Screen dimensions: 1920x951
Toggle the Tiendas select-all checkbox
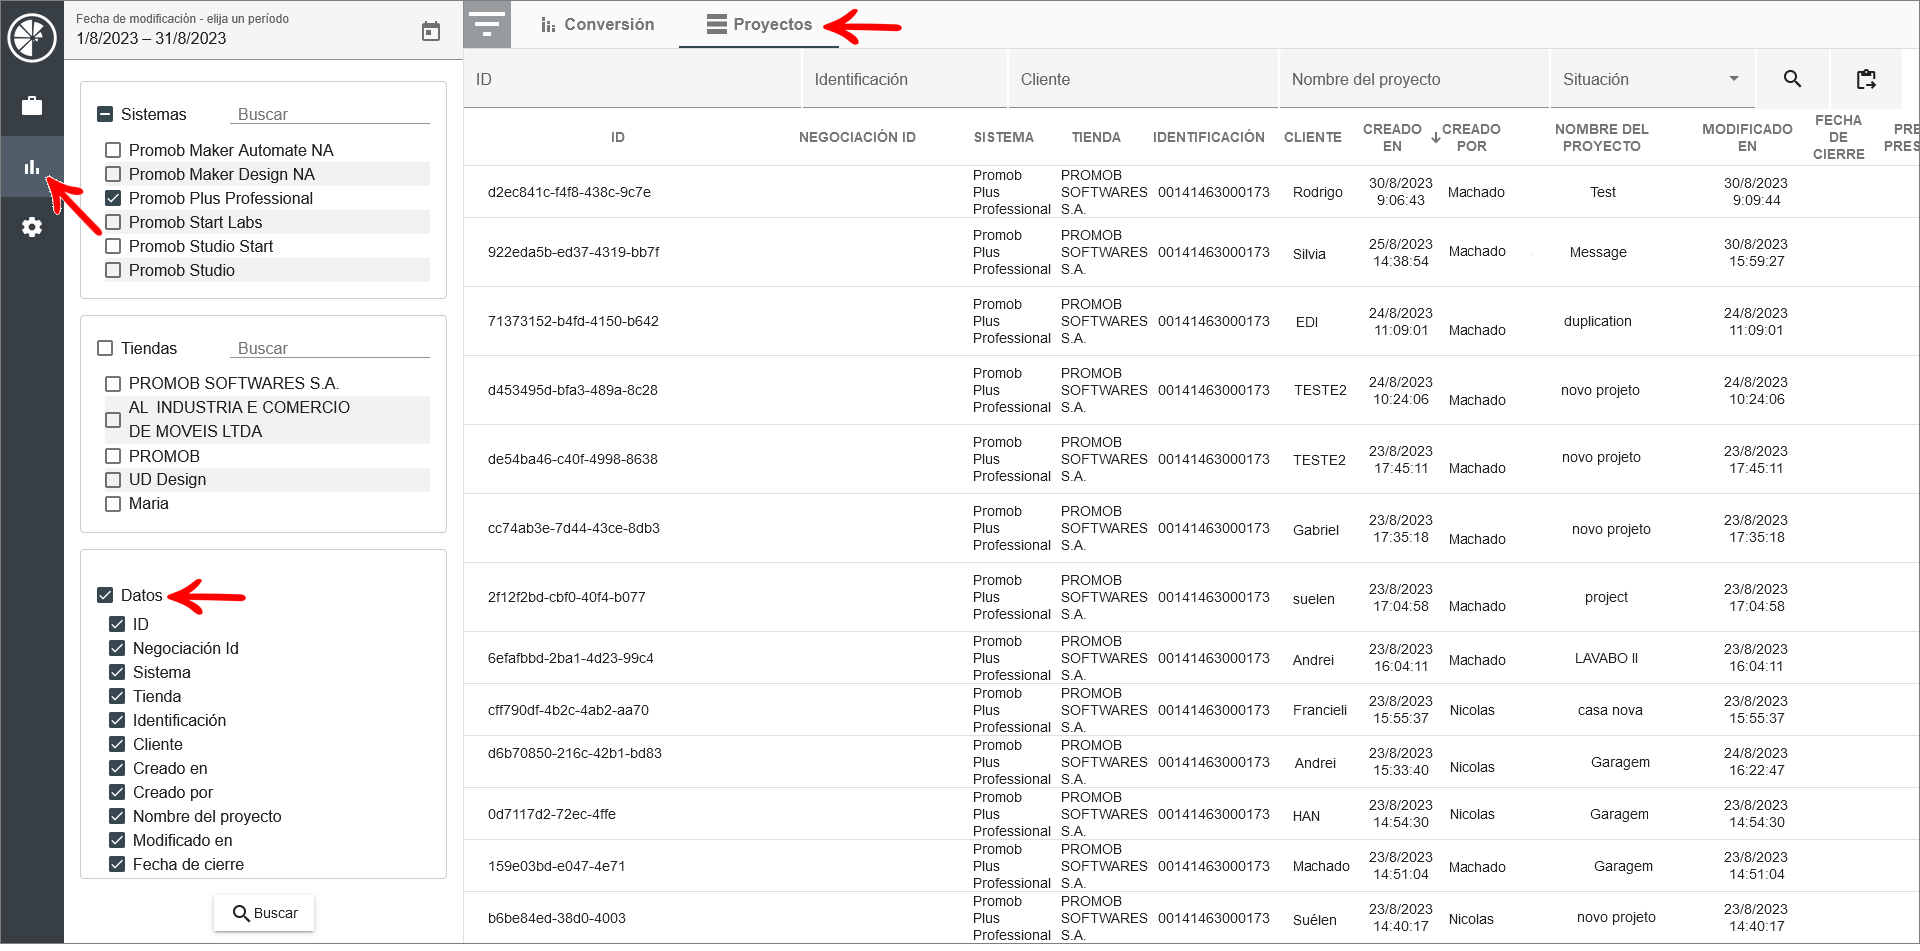(105, 348)
